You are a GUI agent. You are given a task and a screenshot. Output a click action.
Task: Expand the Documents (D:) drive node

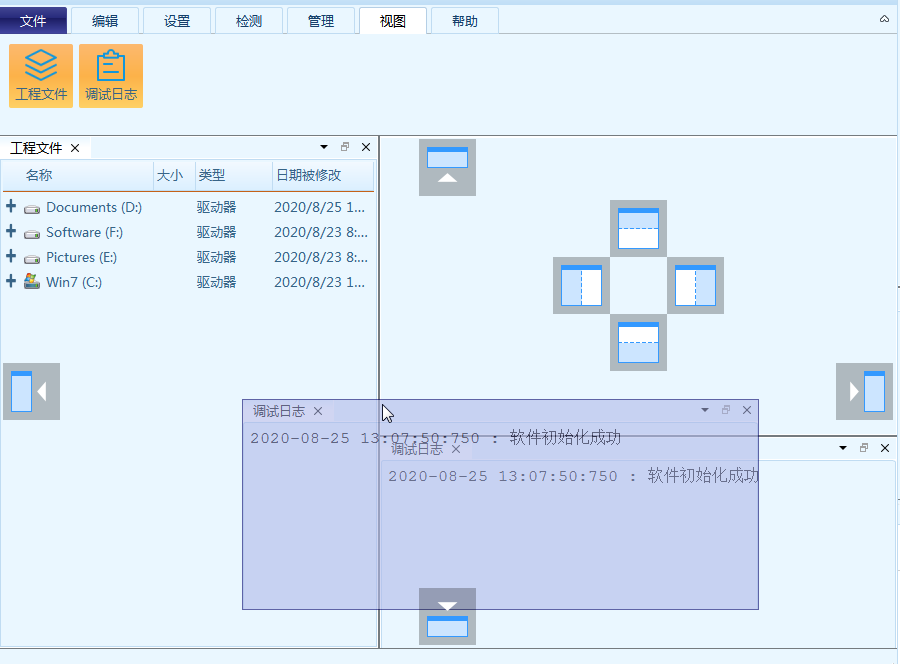10,207
